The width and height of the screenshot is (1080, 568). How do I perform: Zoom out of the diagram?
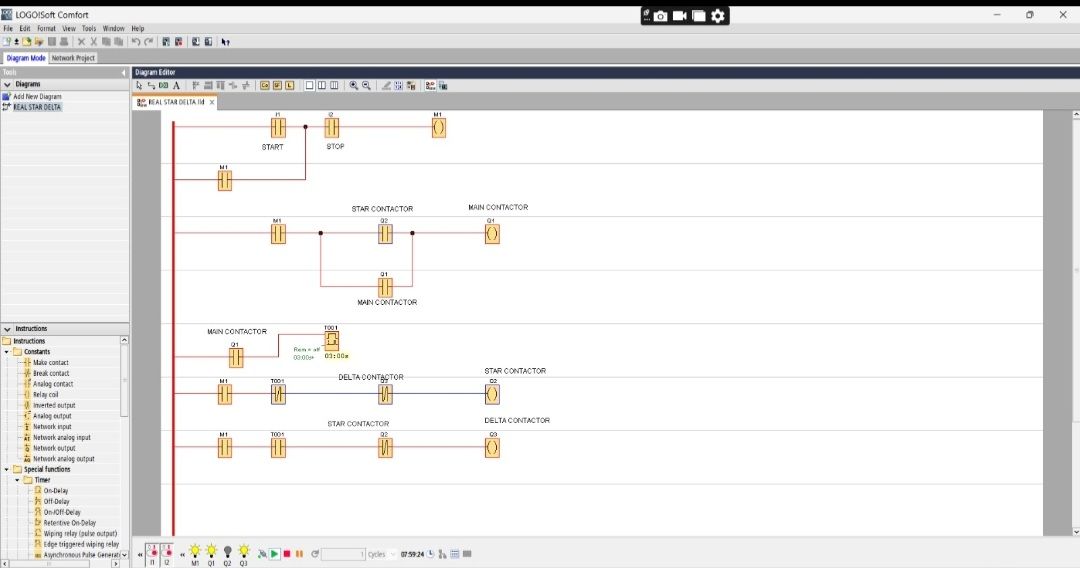coord(366,85)
